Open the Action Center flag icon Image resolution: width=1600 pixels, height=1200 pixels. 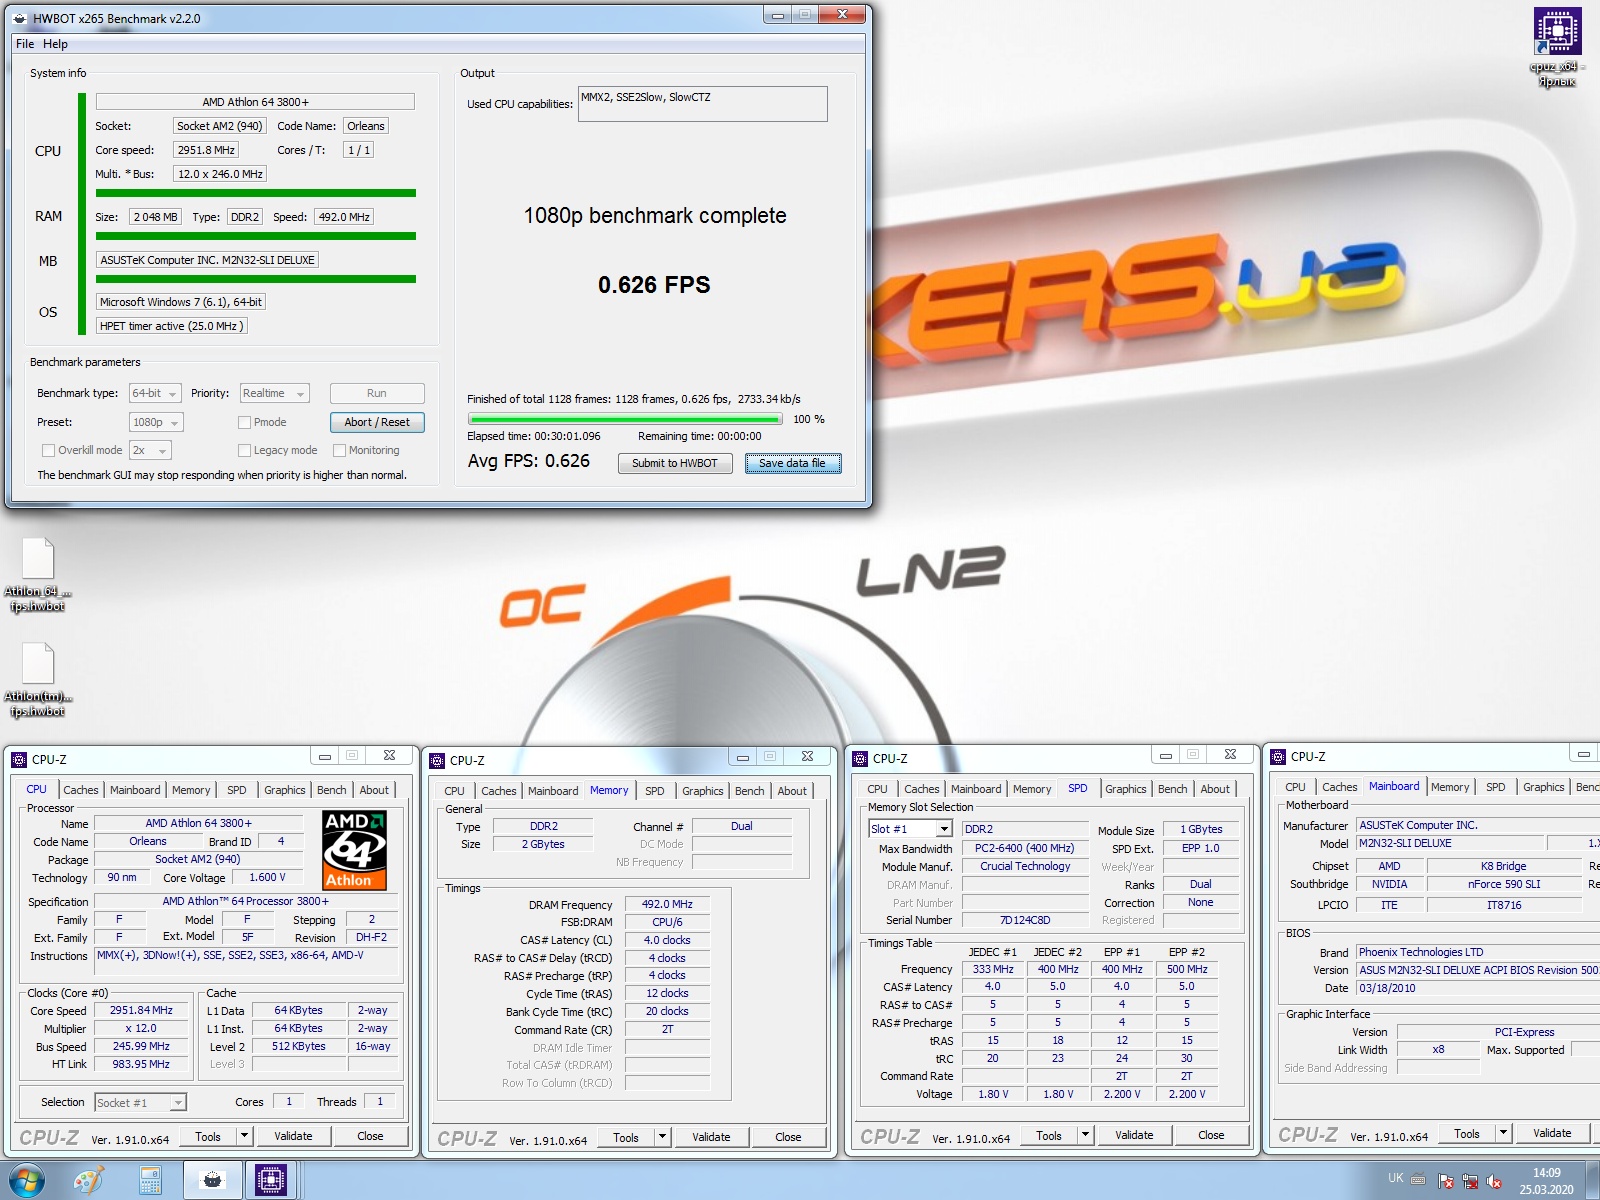pyautogui.click(x=1446, y=1181)
